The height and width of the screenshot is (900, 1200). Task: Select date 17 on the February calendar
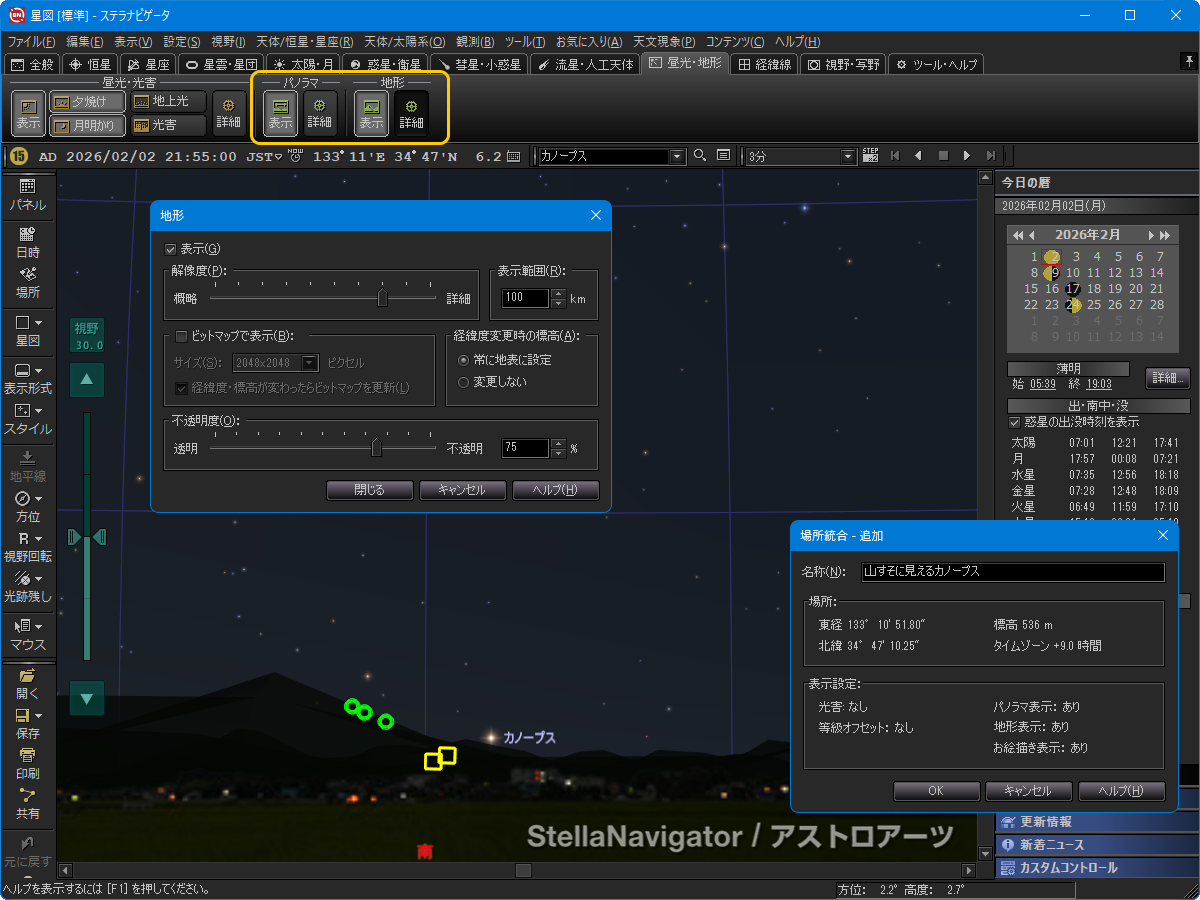[x=1072, y=288]
